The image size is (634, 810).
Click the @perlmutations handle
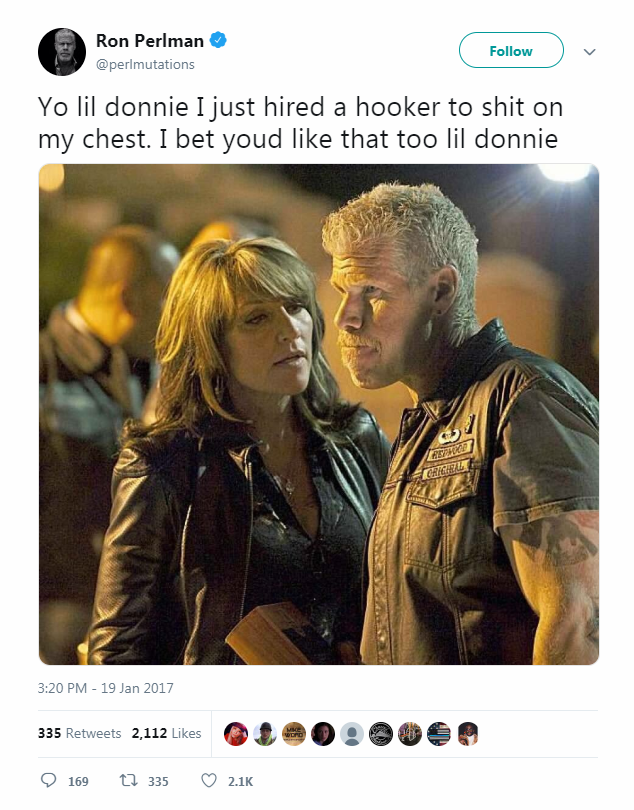[145, 65]
